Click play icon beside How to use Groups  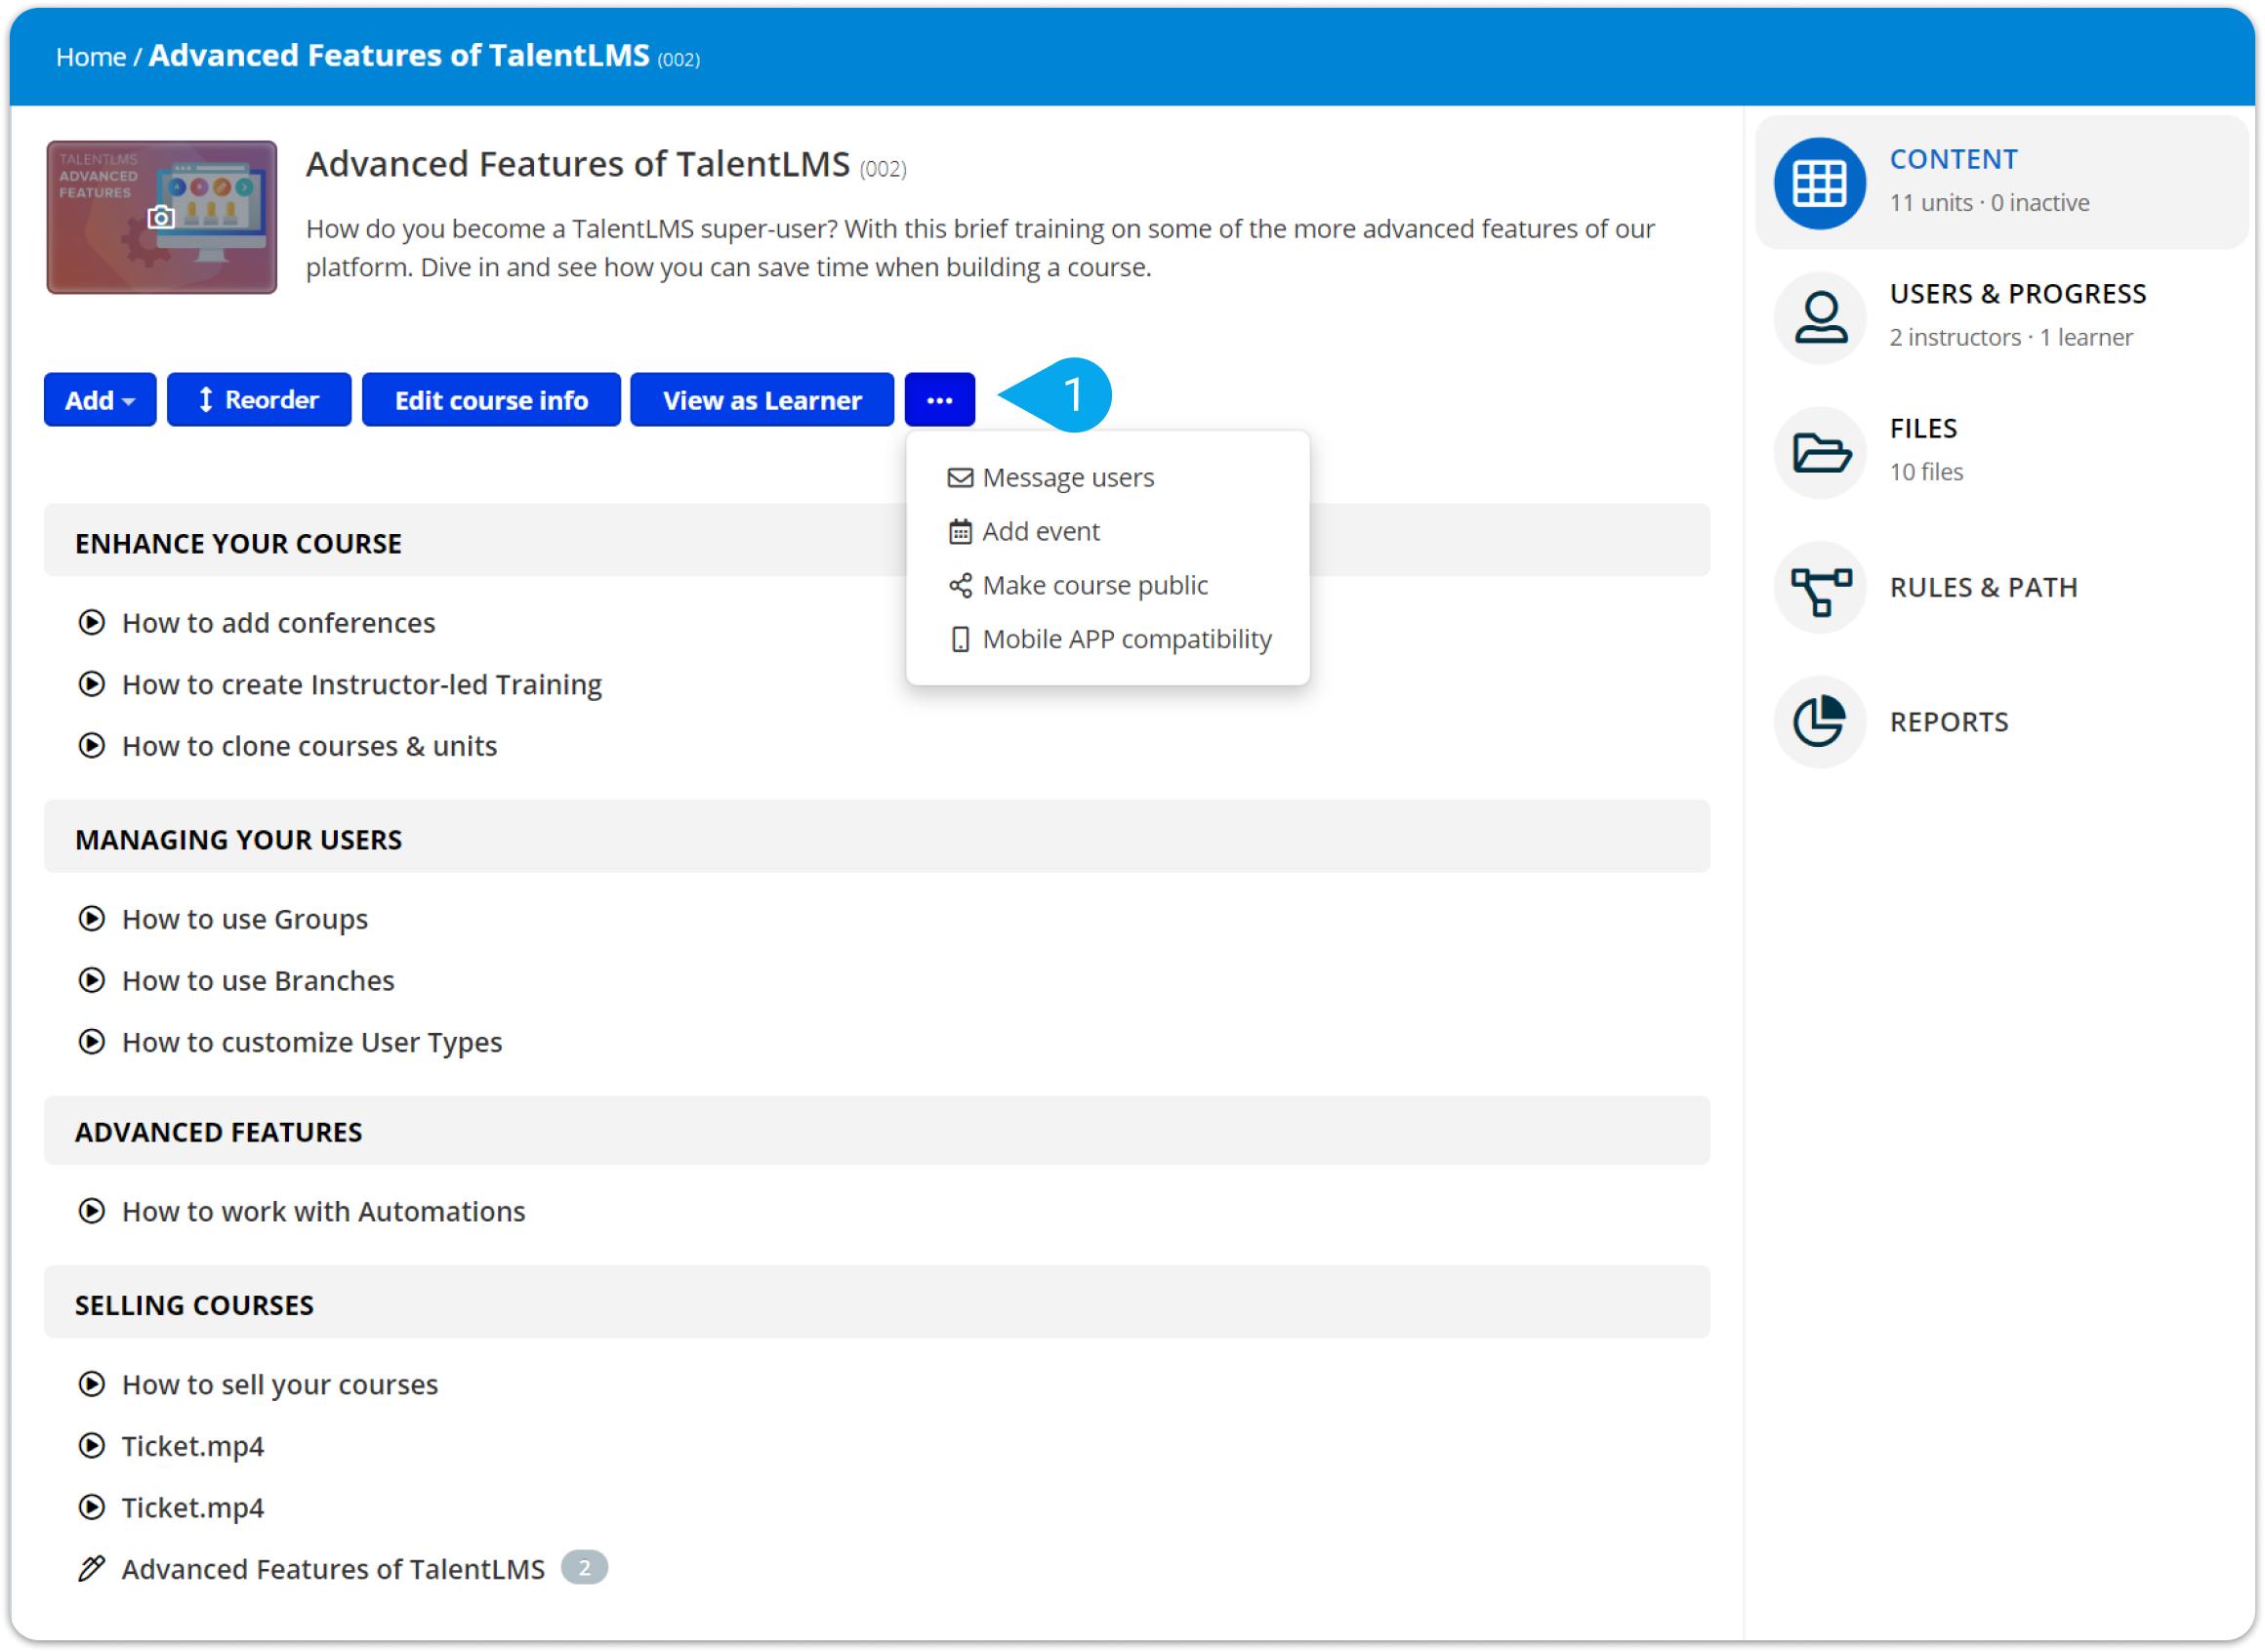91,919
